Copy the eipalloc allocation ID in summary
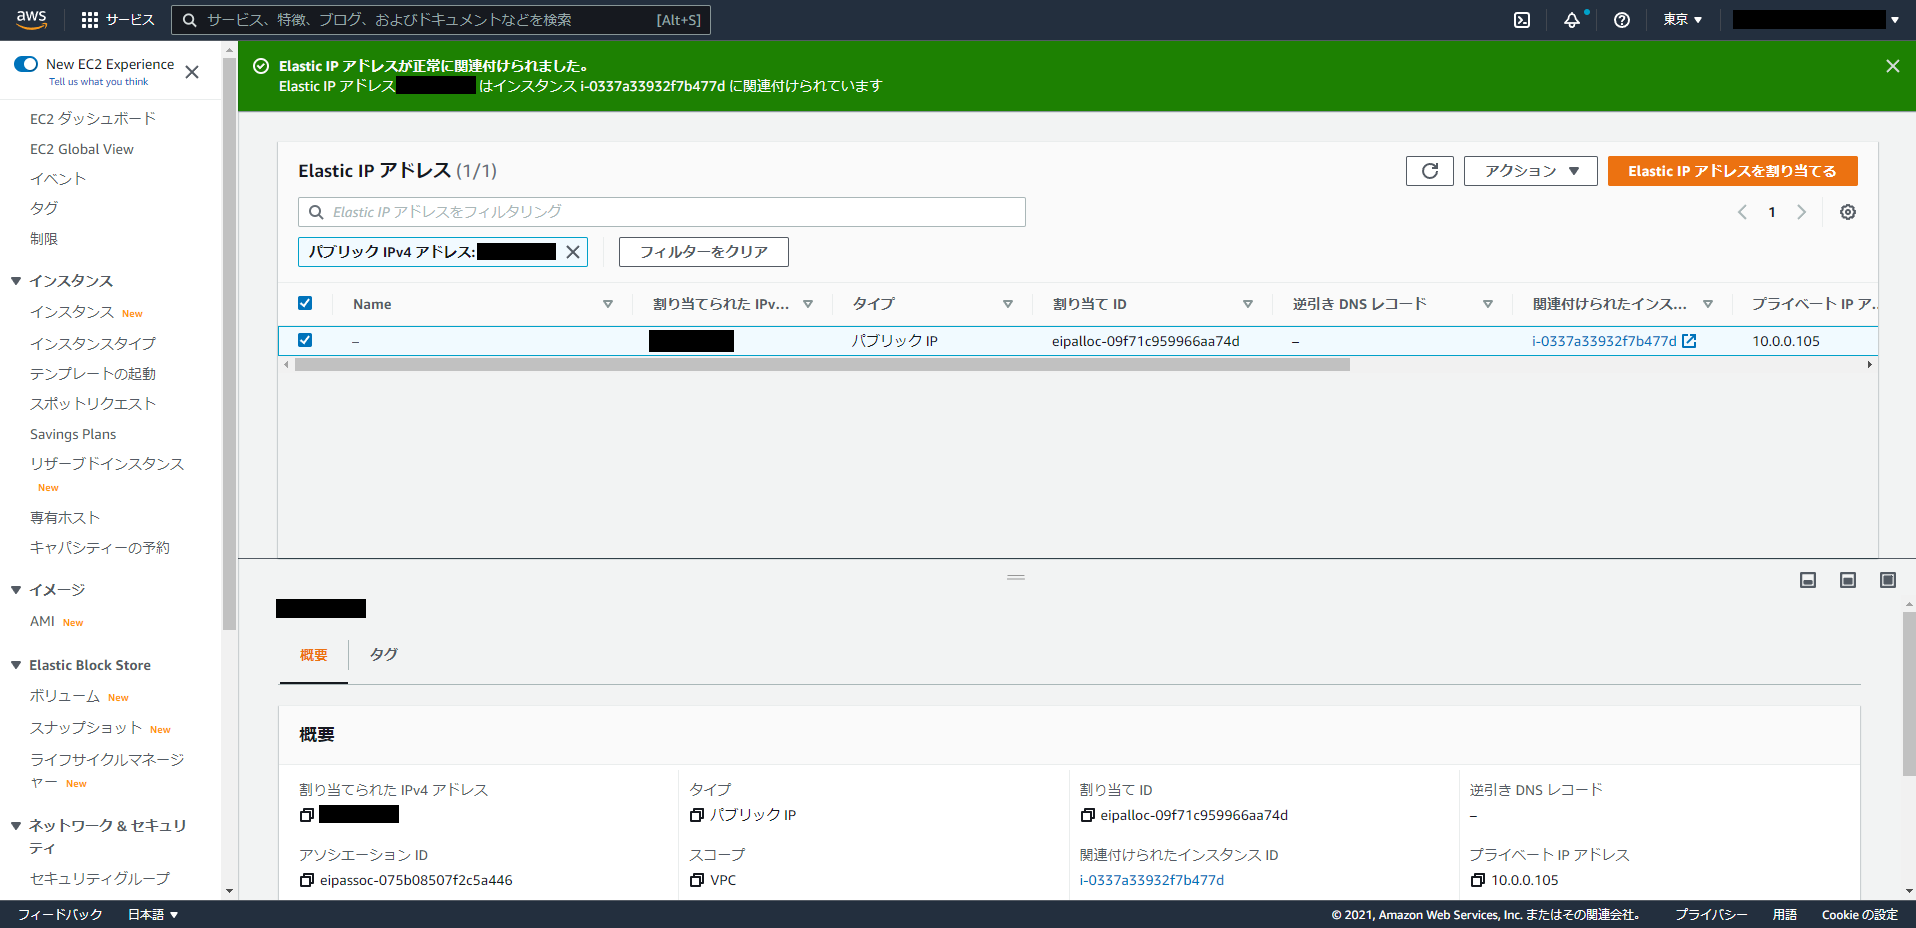 [1088, 815]
